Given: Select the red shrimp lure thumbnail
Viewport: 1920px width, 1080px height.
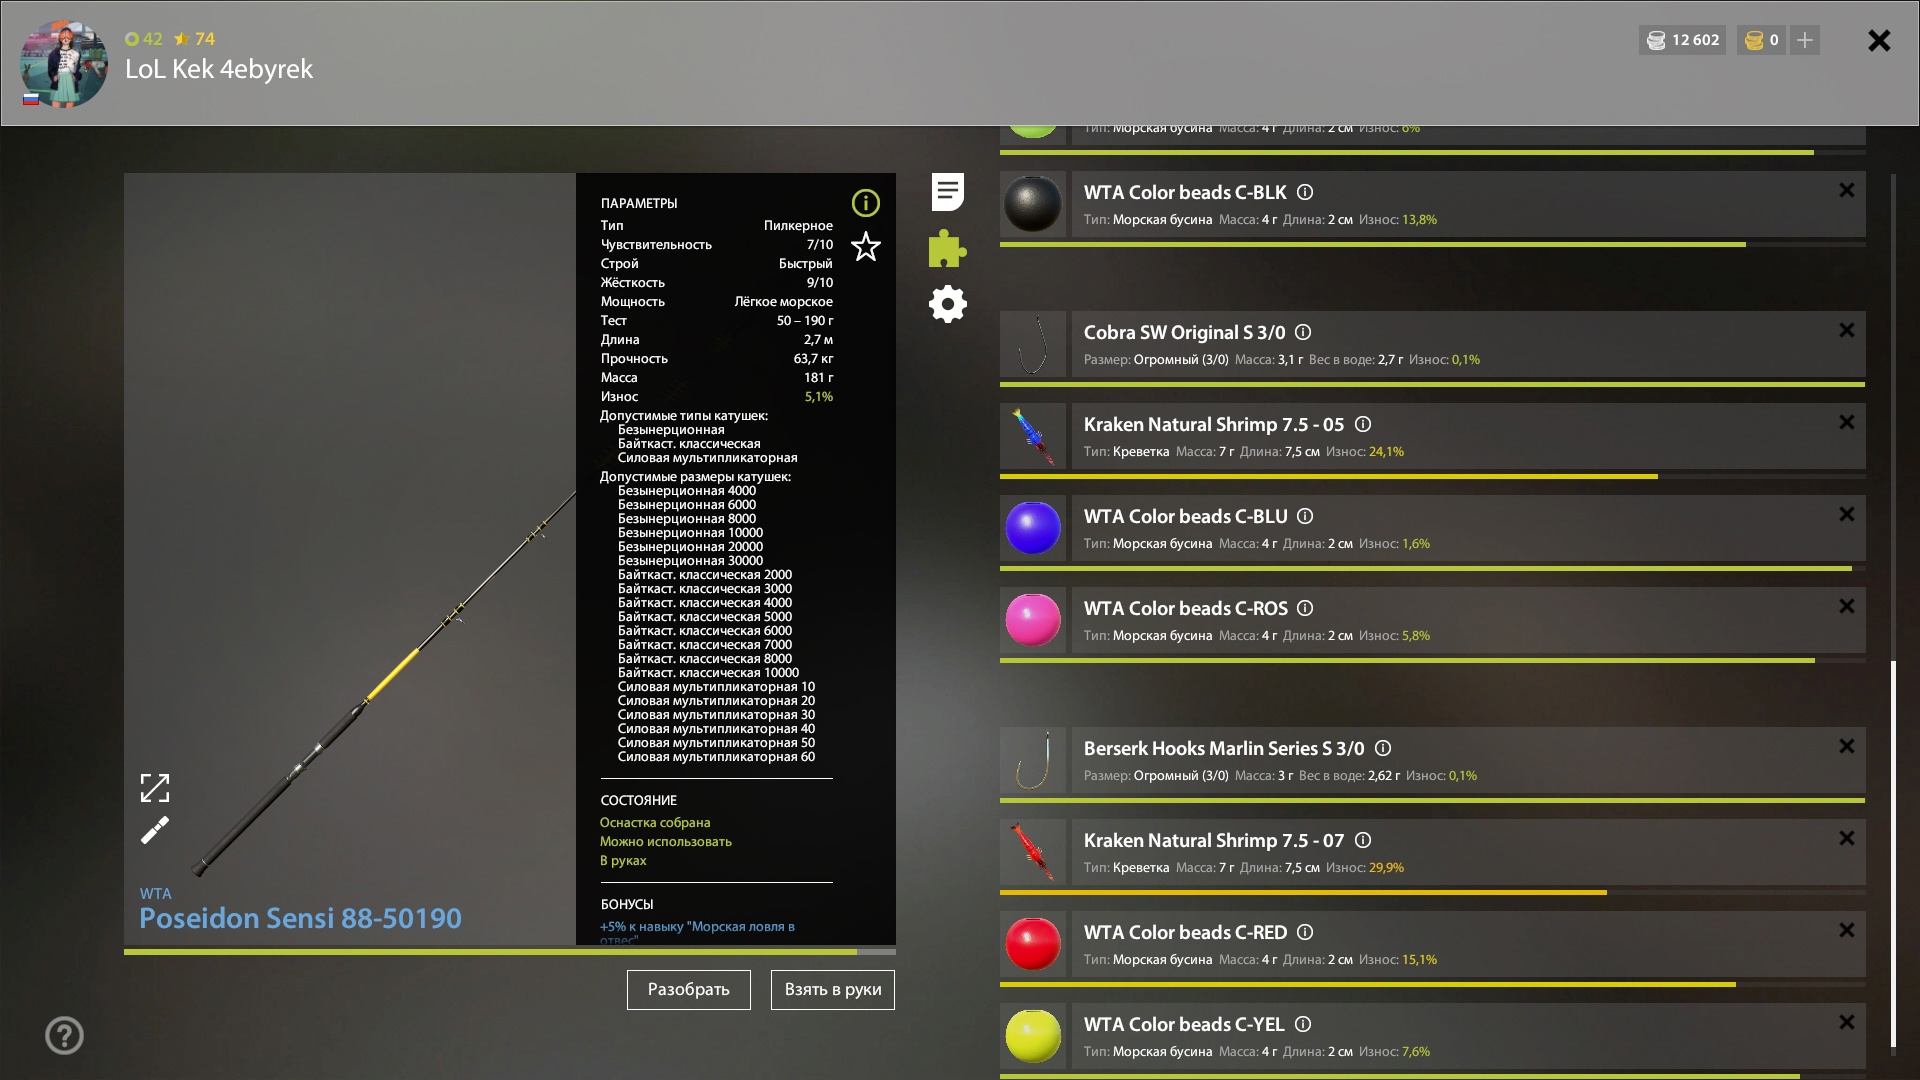Looking at the screenshot, I should [1033, 852].
